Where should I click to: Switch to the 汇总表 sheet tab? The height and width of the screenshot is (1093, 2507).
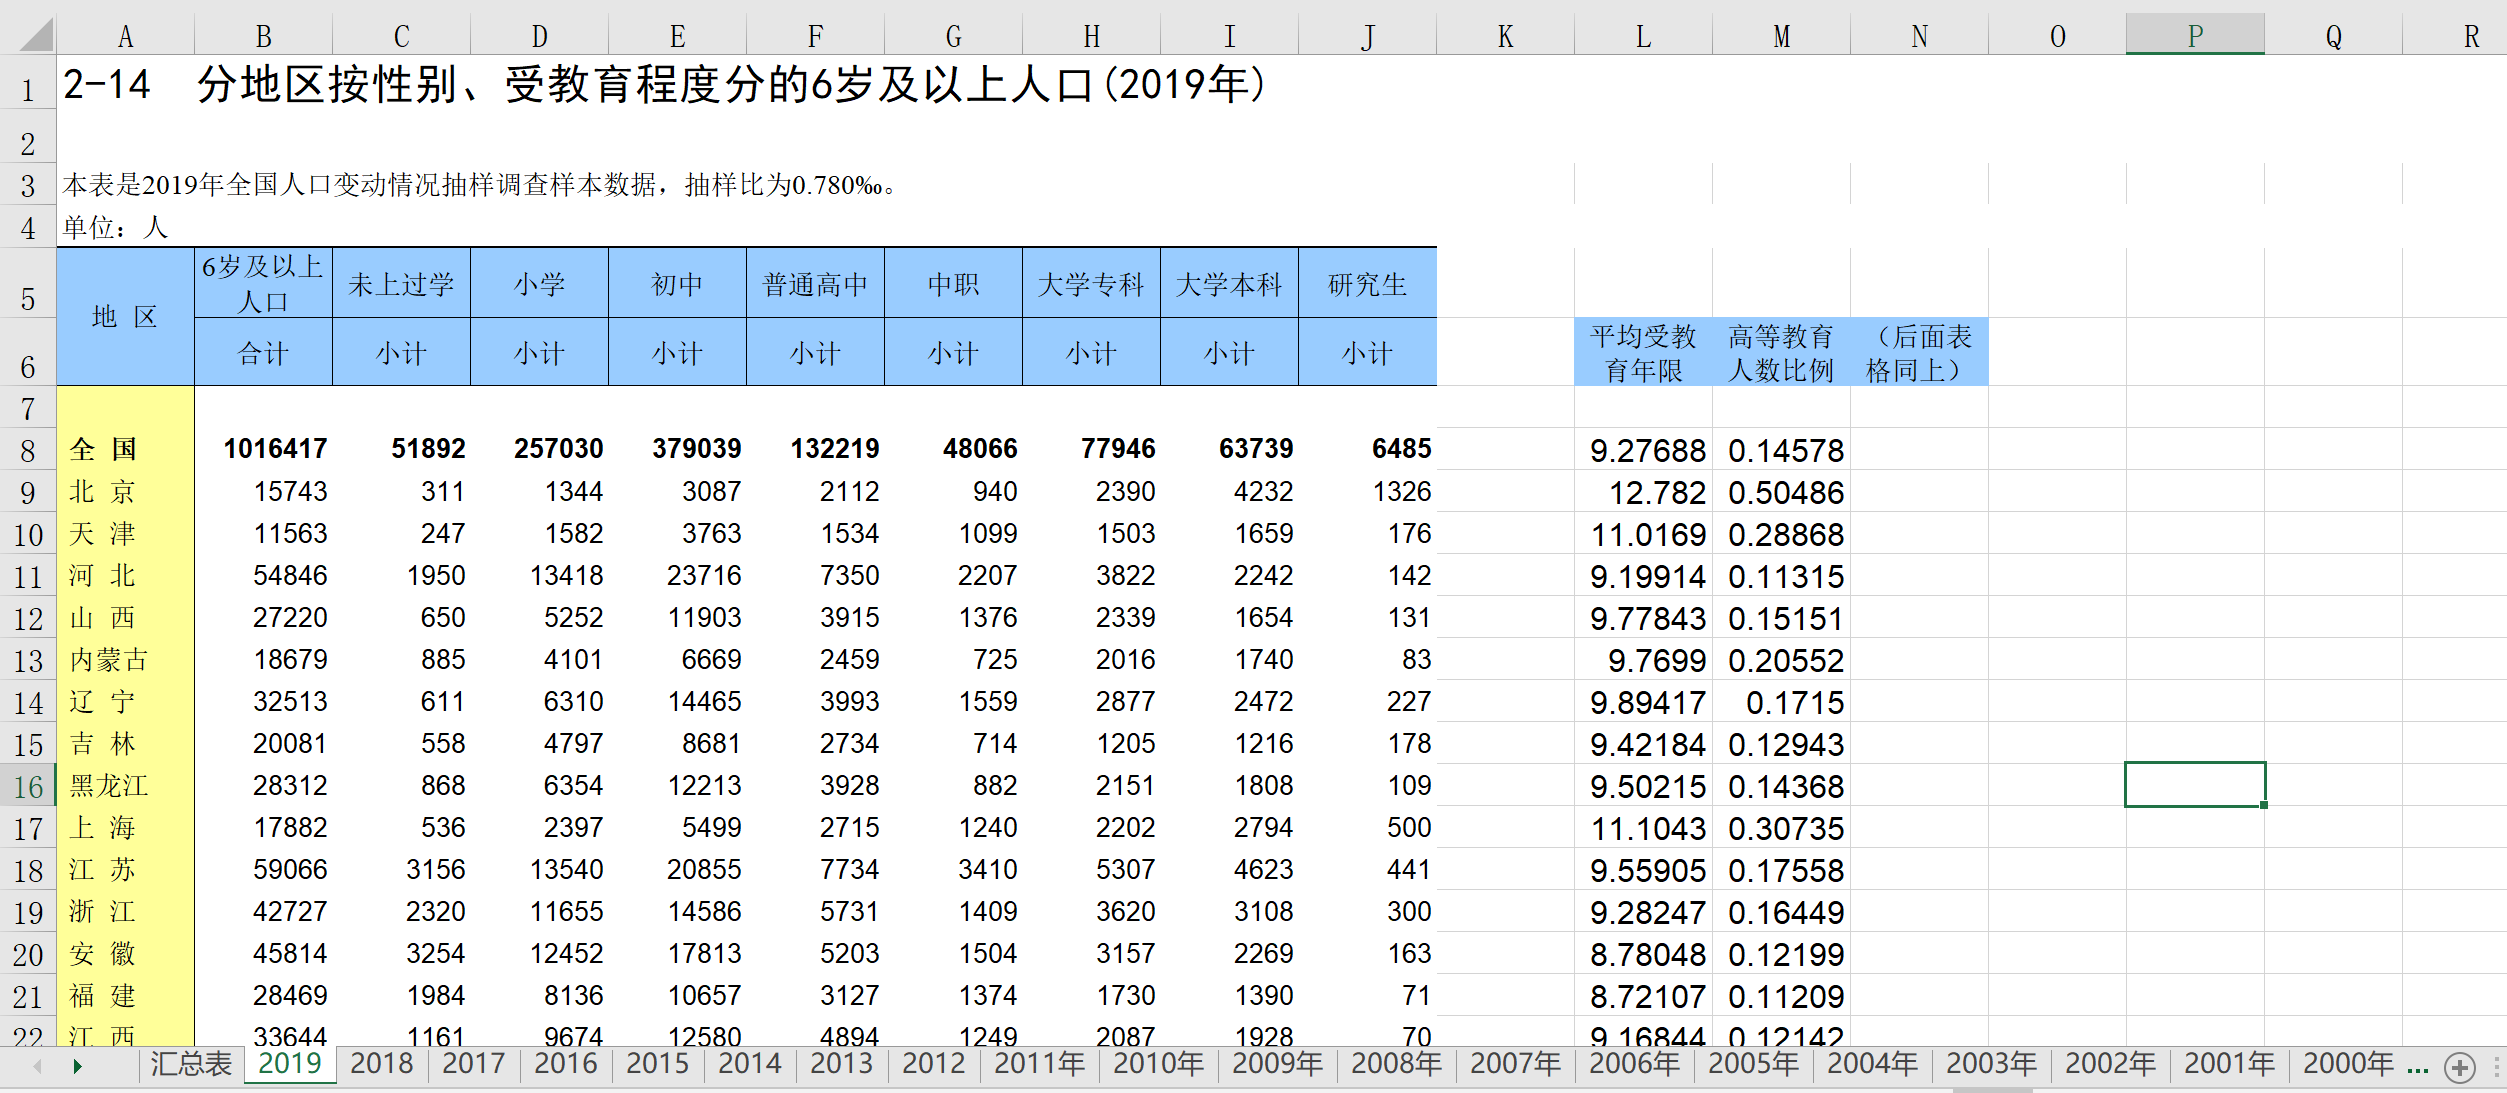point(191,1063)
